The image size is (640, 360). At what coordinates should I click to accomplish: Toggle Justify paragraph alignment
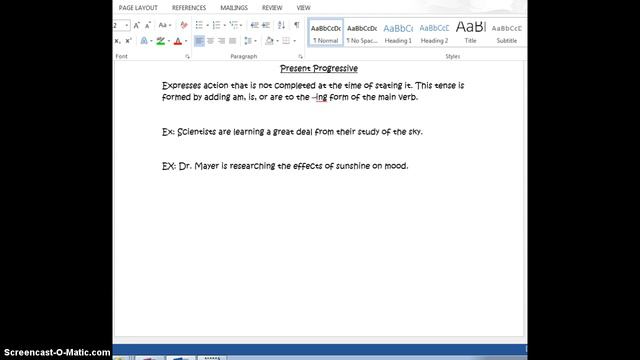pos(232,41)
